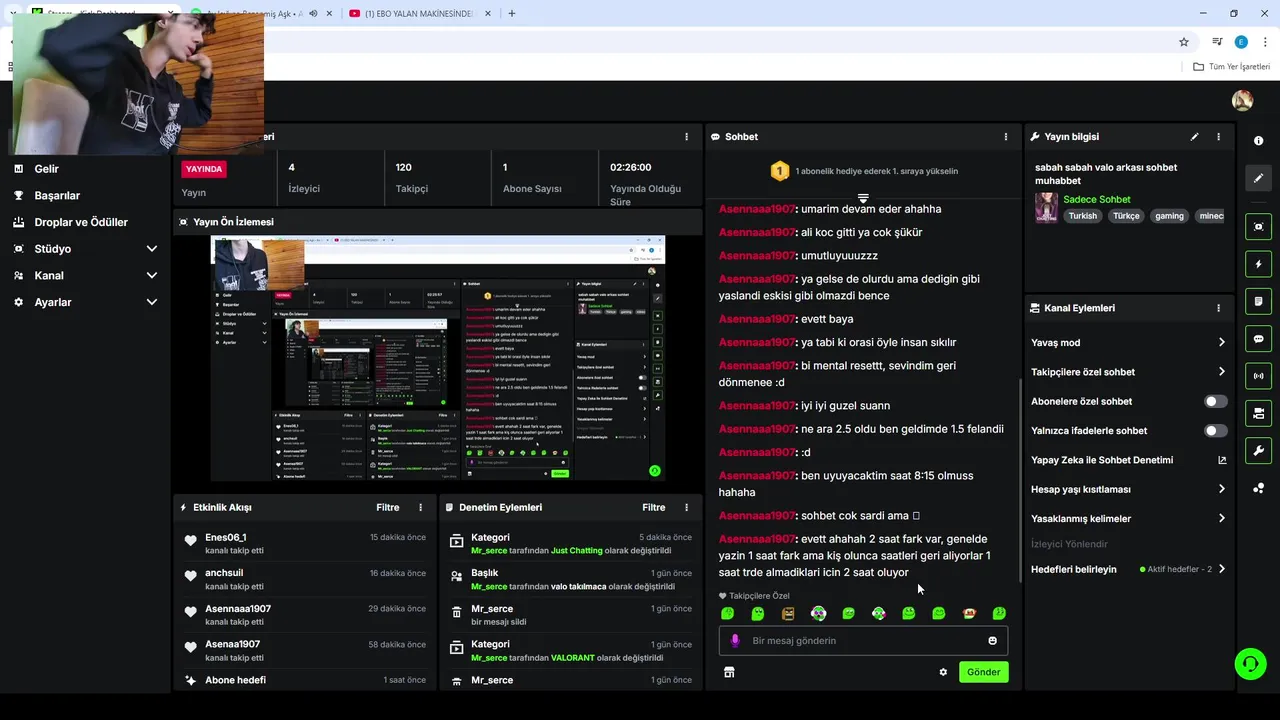Send the message with Gönder button
Screen dimensions: 1280x720
[983, 672]
